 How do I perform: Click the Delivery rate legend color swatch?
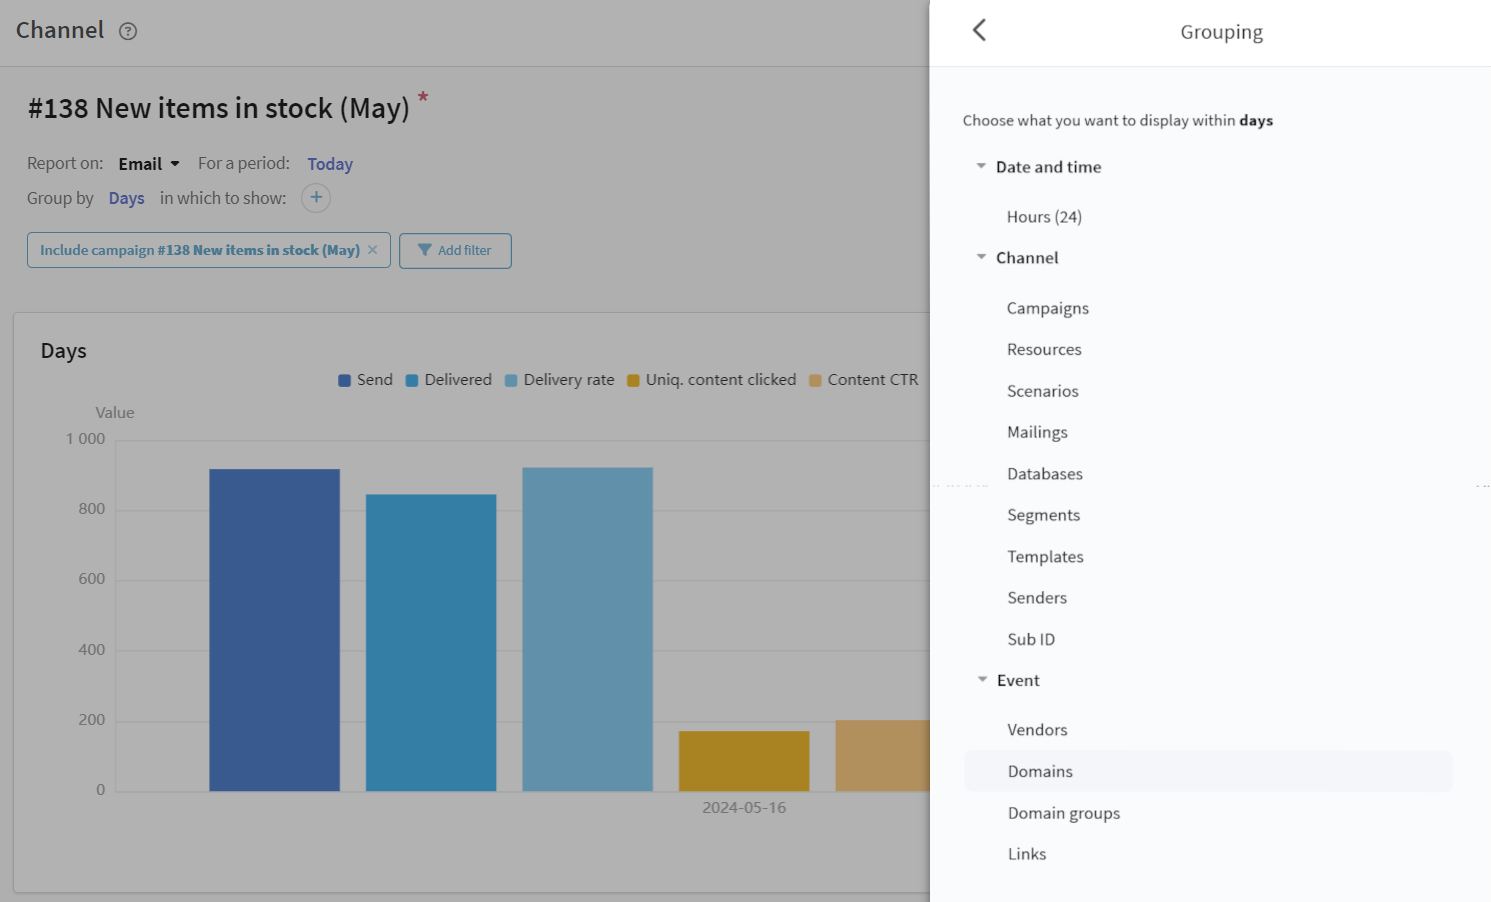[511, 381]
